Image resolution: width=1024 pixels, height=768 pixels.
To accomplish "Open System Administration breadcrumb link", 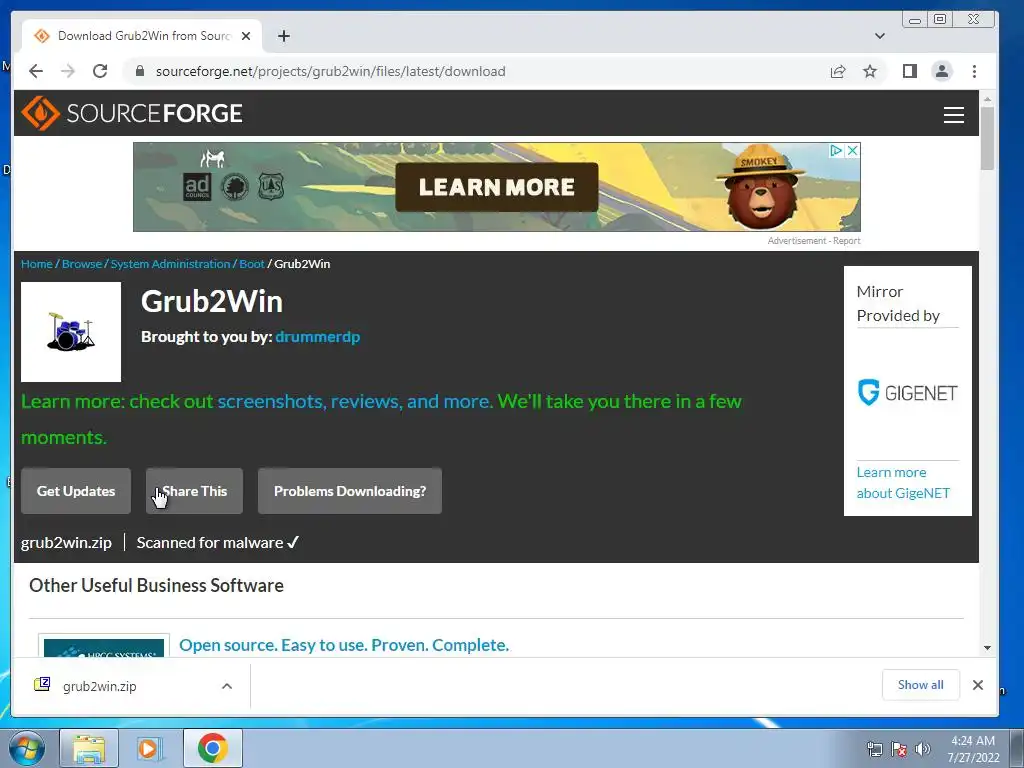I will pos(170,264).
